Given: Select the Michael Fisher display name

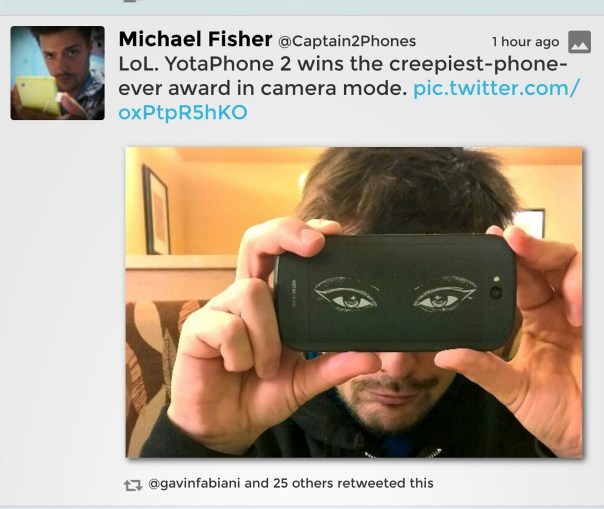Looking at the screenshot, I should pos(195,39).
